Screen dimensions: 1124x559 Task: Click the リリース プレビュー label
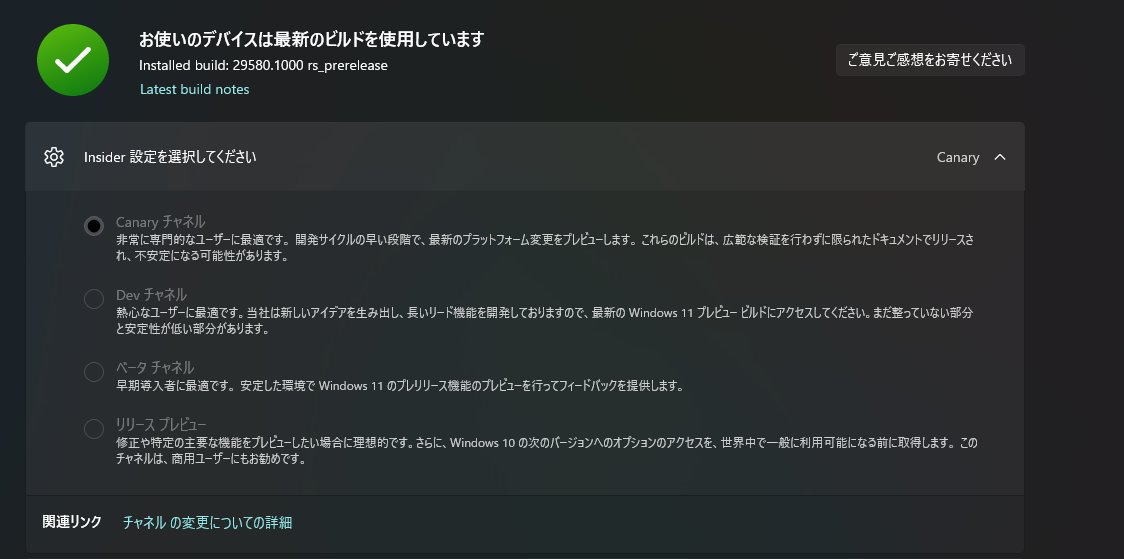161,424
